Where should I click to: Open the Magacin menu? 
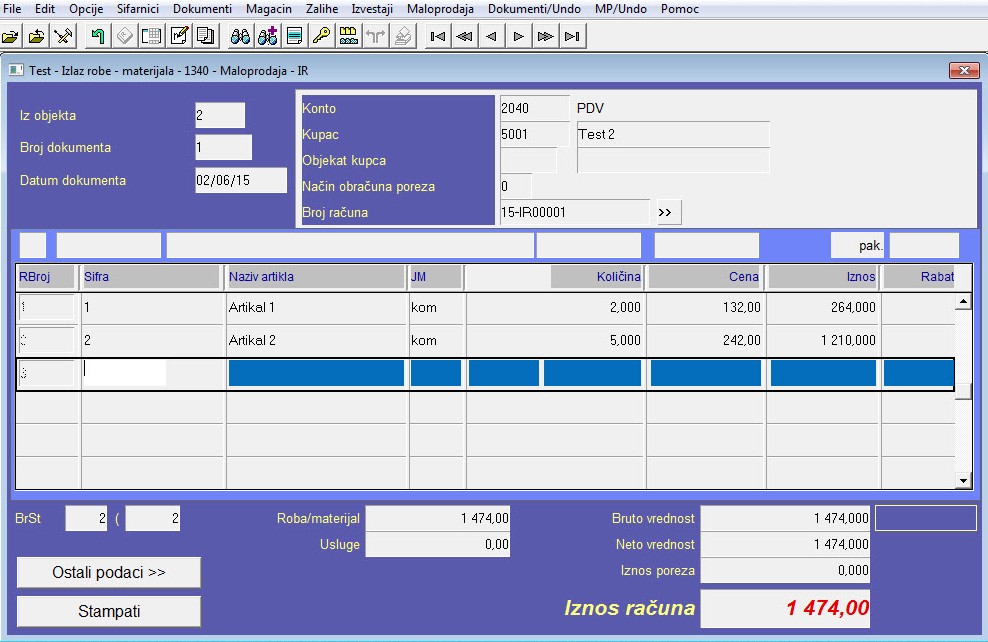269,9
